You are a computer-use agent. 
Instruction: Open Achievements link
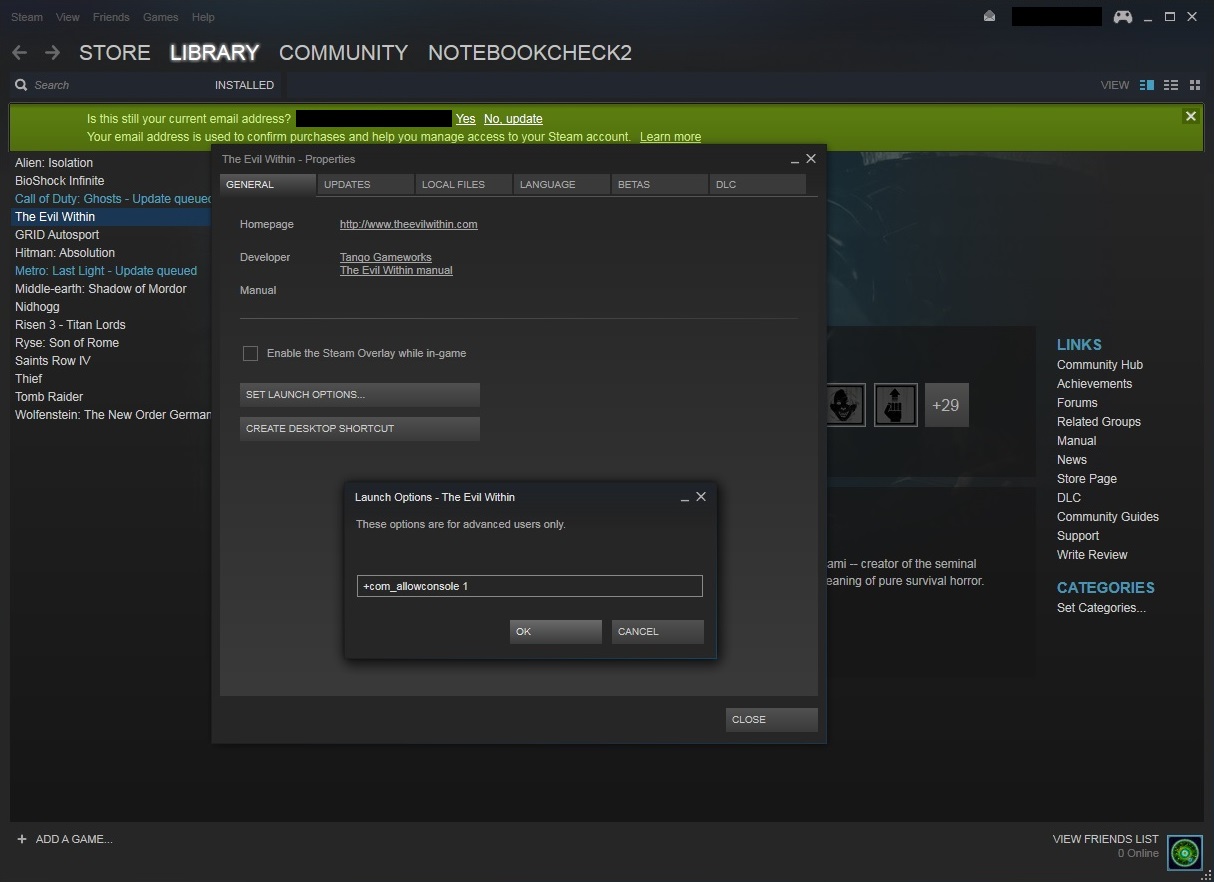[x=1095, y=384]
